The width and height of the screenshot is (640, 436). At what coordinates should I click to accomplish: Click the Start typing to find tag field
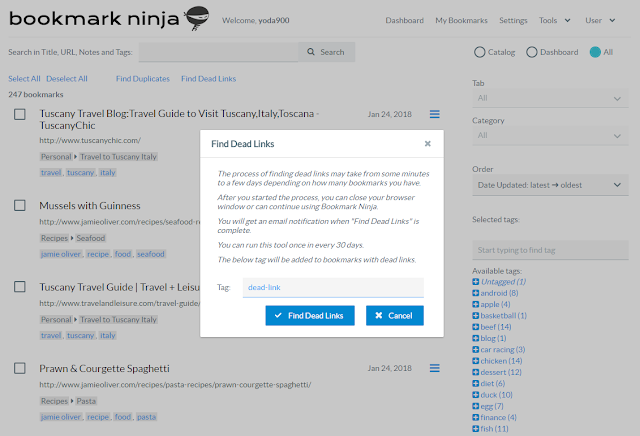coord(550,250)
